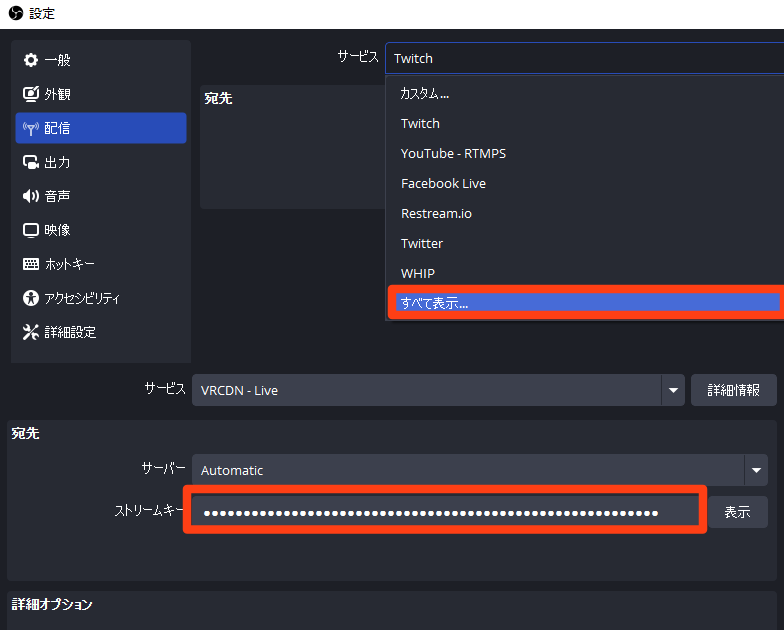The width and height of the screenshot is (784, 630).
Task: Click the Audio (音声) speaker icon
Action: [x=30, y=196]
